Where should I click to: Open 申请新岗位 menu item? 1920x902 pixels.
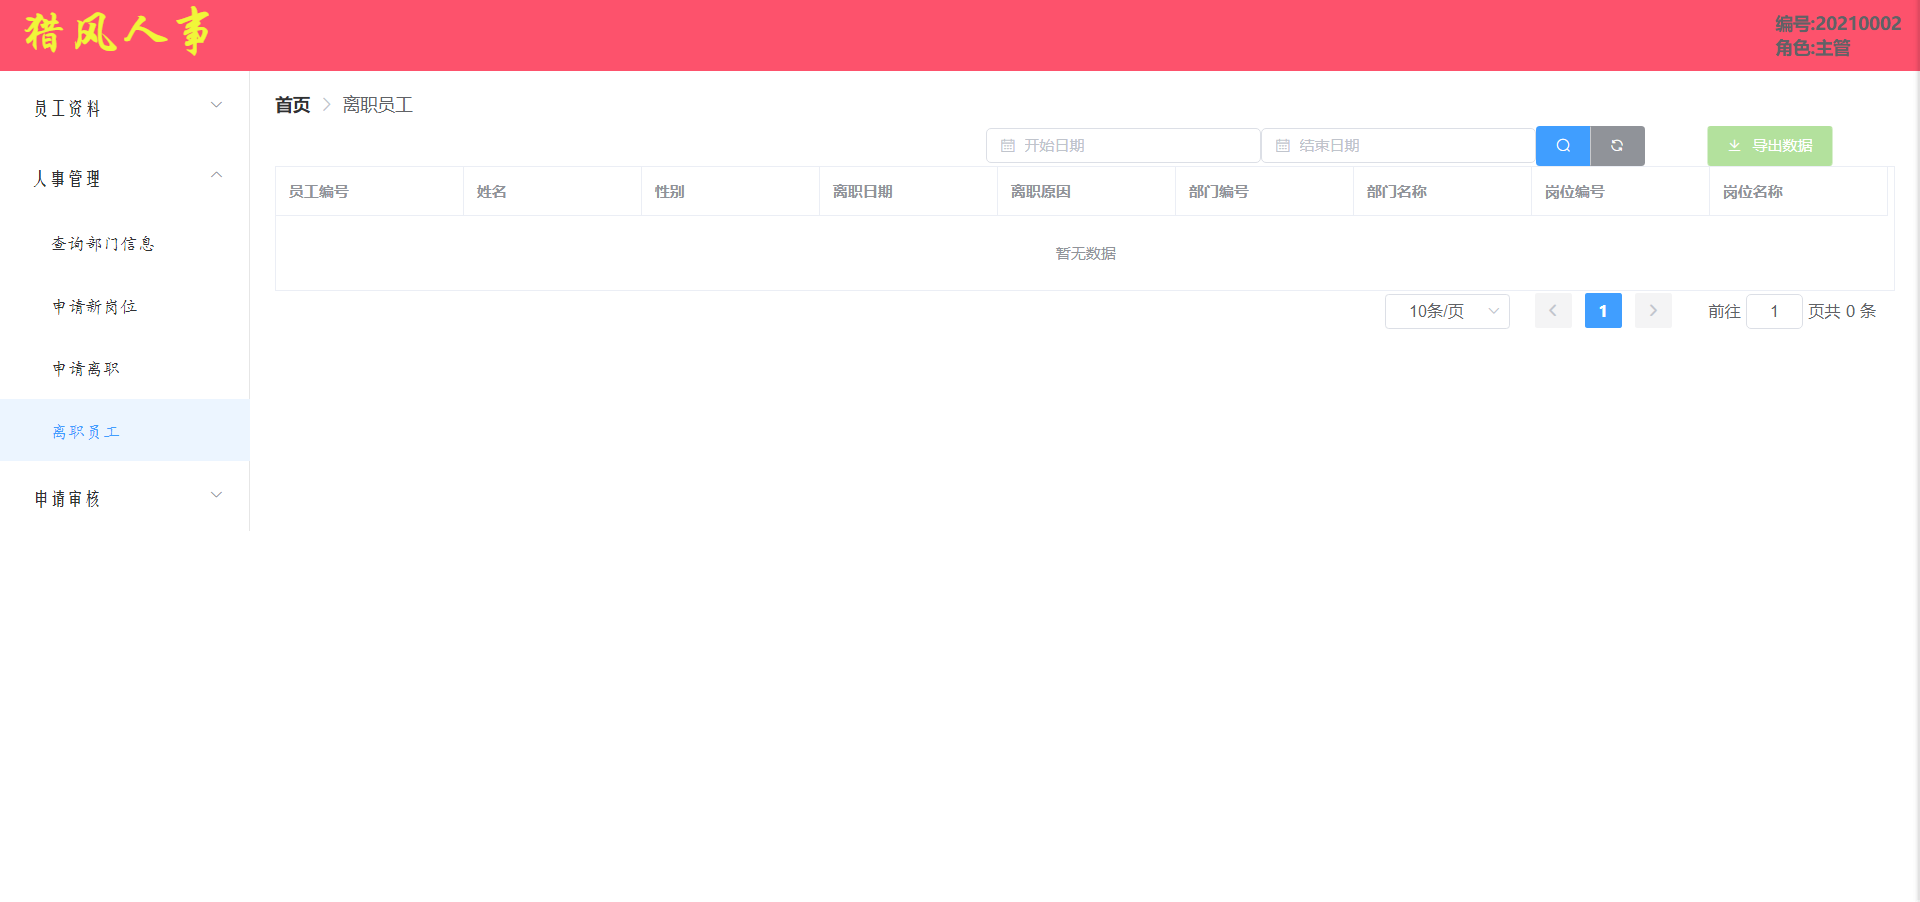(x=125, y=306)
